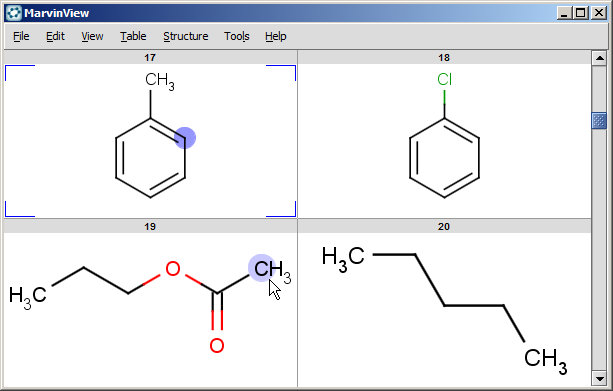Viewport: 613px width, 391px height.
Task: Click the CH3 label atop toluene in cell 17
Action: (160, 81)
